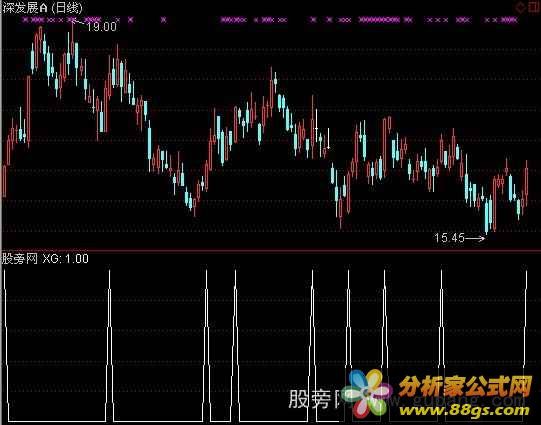541x425 pixels.
Task: Click the stock title 深发展A (日线)
Action: 42,8
